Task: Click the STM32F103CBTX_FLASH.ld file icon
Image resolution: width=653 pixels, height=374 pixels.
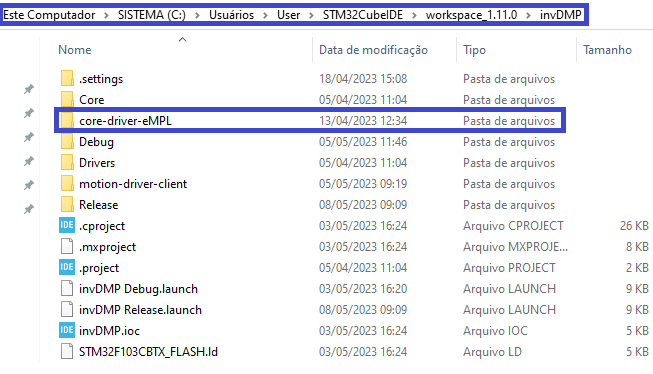Action: (67, 351)
